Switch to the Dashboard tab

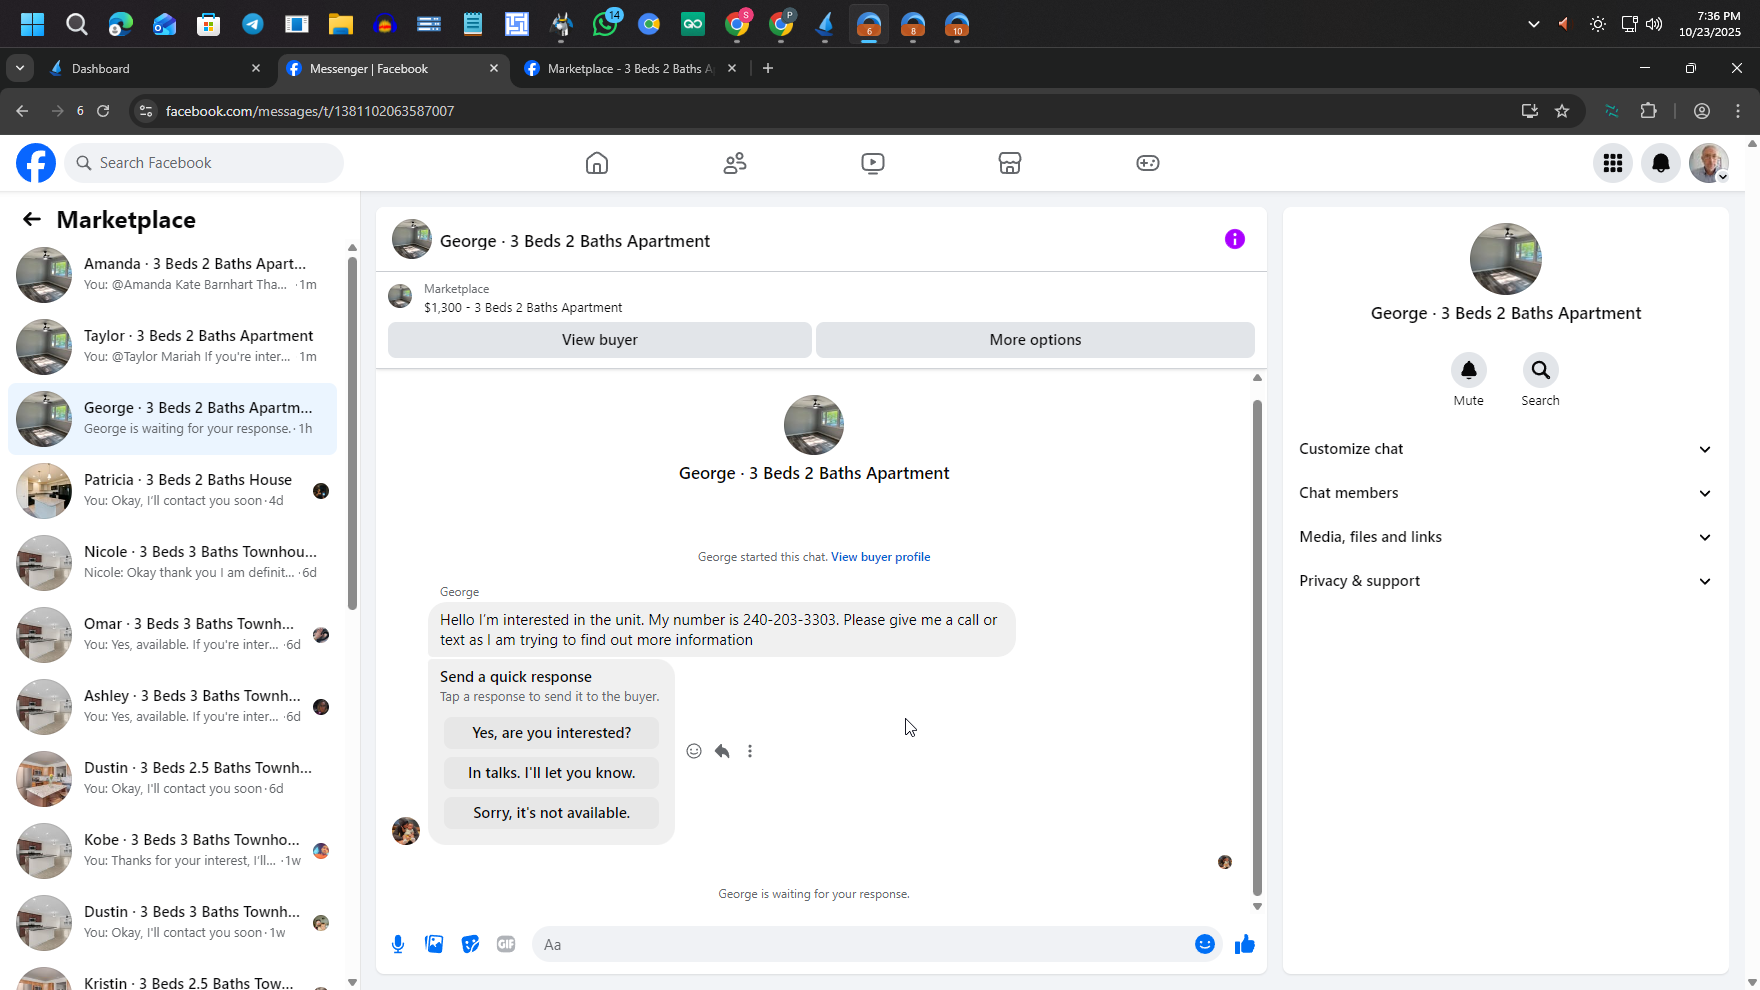pos(155,68)
